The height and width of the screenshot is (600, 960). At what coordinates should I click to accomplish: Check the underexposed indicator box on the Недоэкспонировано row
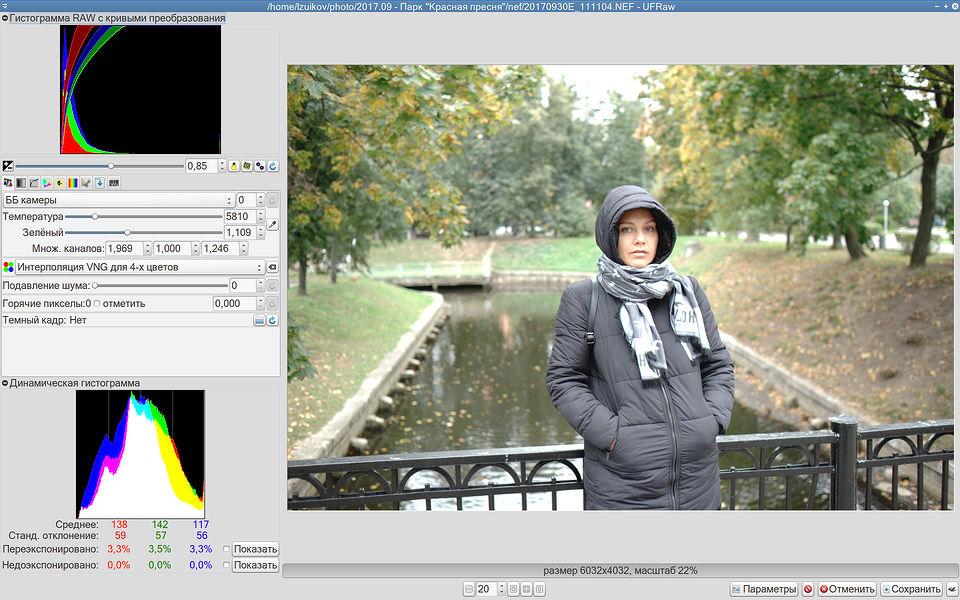[227, 565]
